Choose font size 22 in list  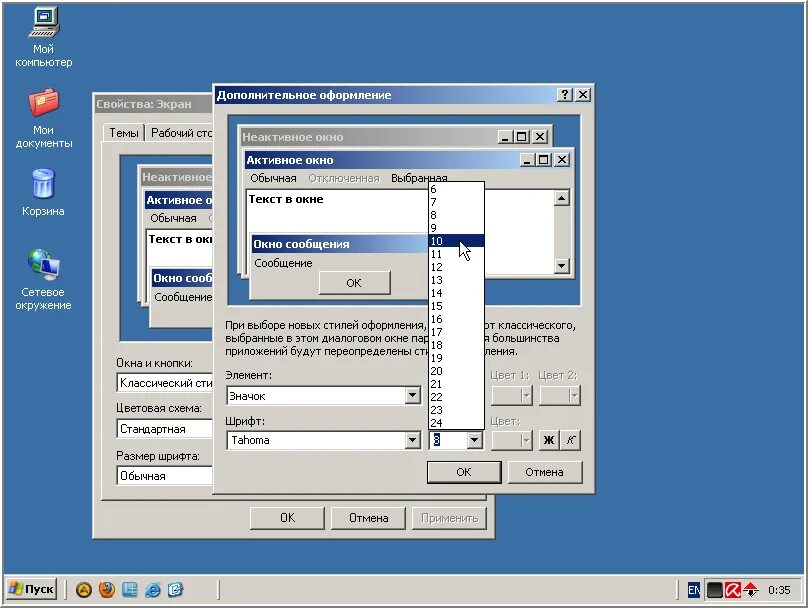pyautogui.click(x=456, y=397)
